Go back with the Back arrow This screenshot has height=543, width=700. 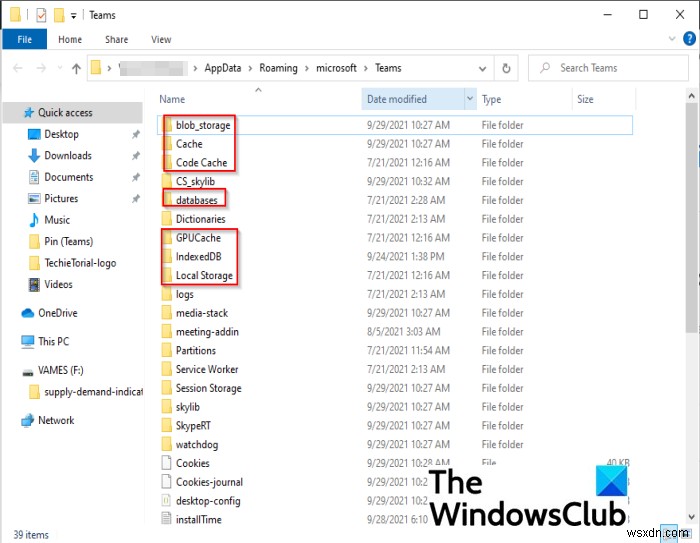(x=18, y=68)
